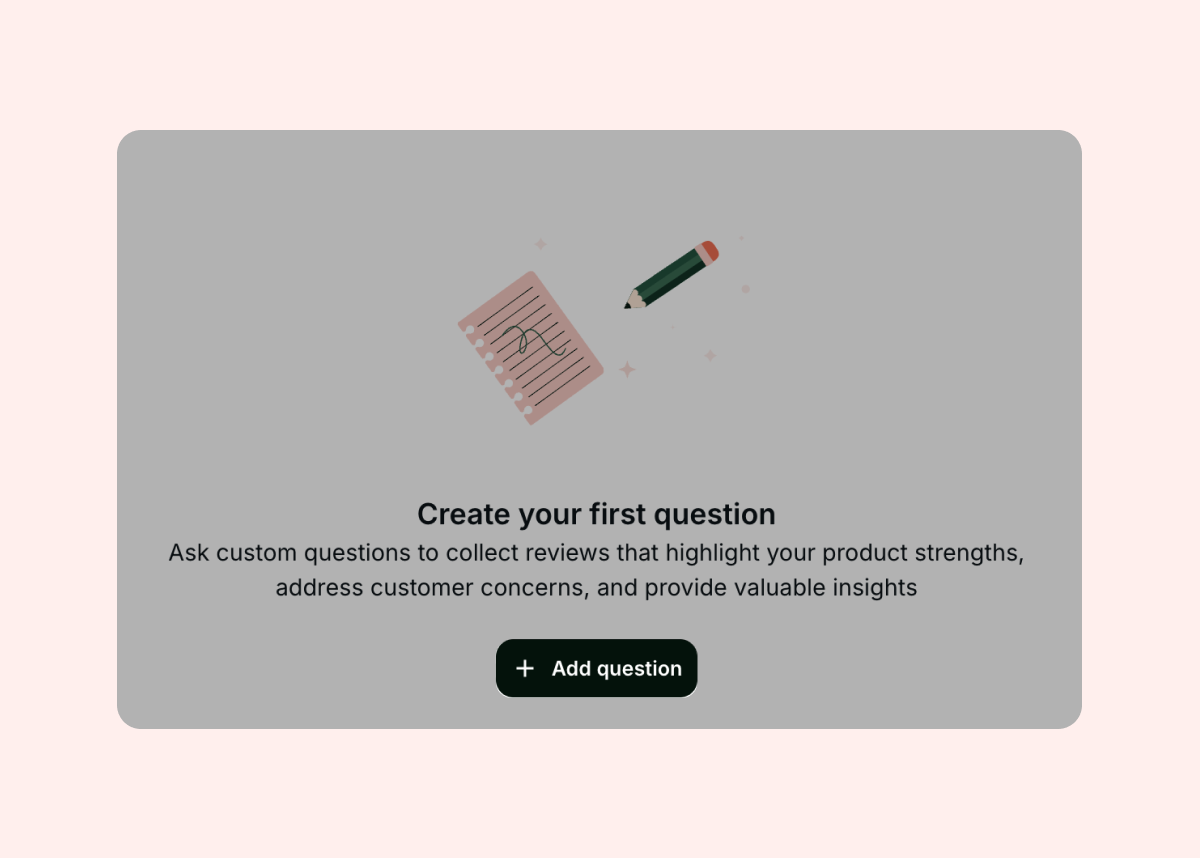Screen dimensions: 1200x858
Task: Click the red eraser end of pencil
Action: pos(709,250)
